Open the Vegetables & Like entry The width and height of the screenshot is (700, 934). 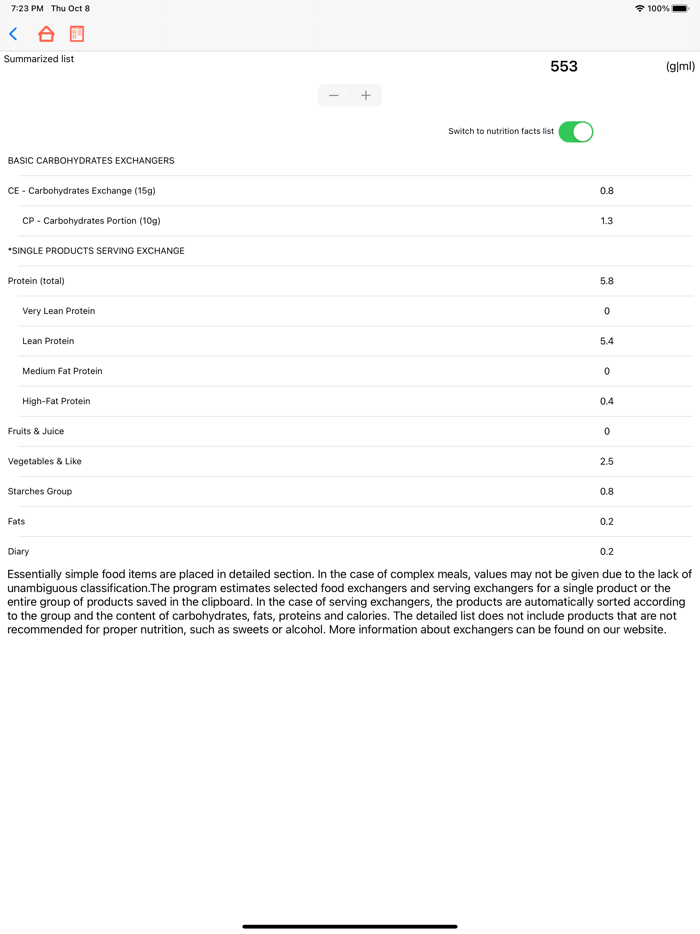pos(350,461)
